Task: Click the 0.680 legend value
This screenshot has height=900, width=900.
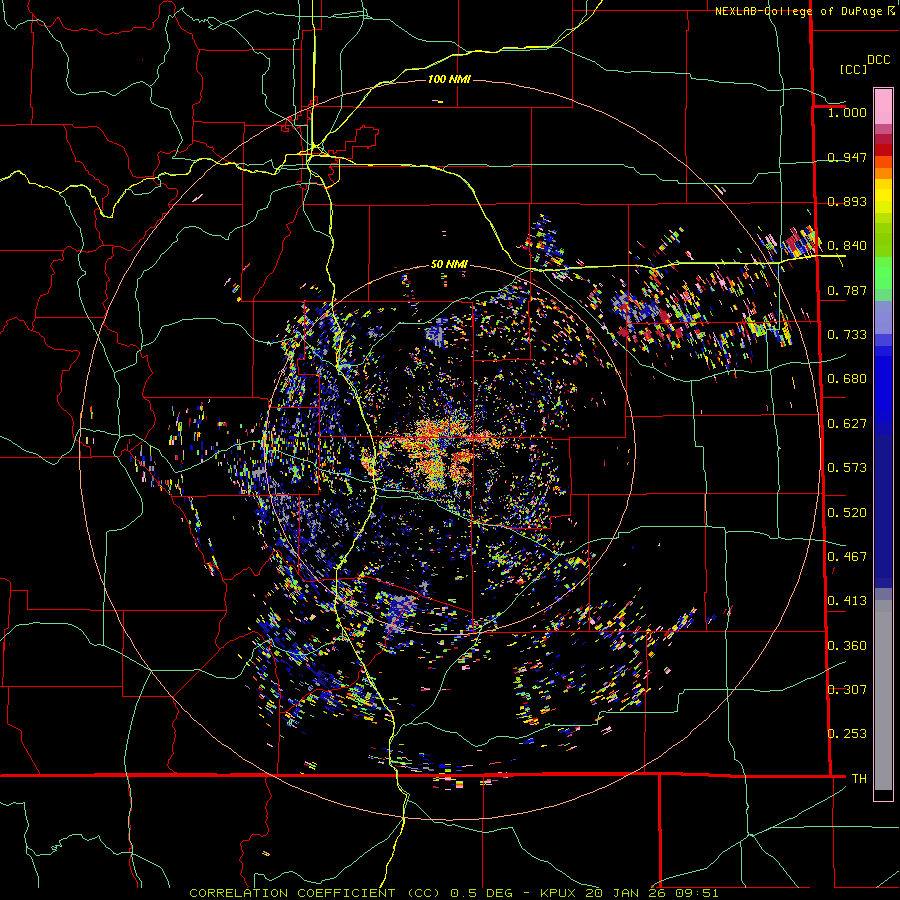Action: [x=847, y=378]
